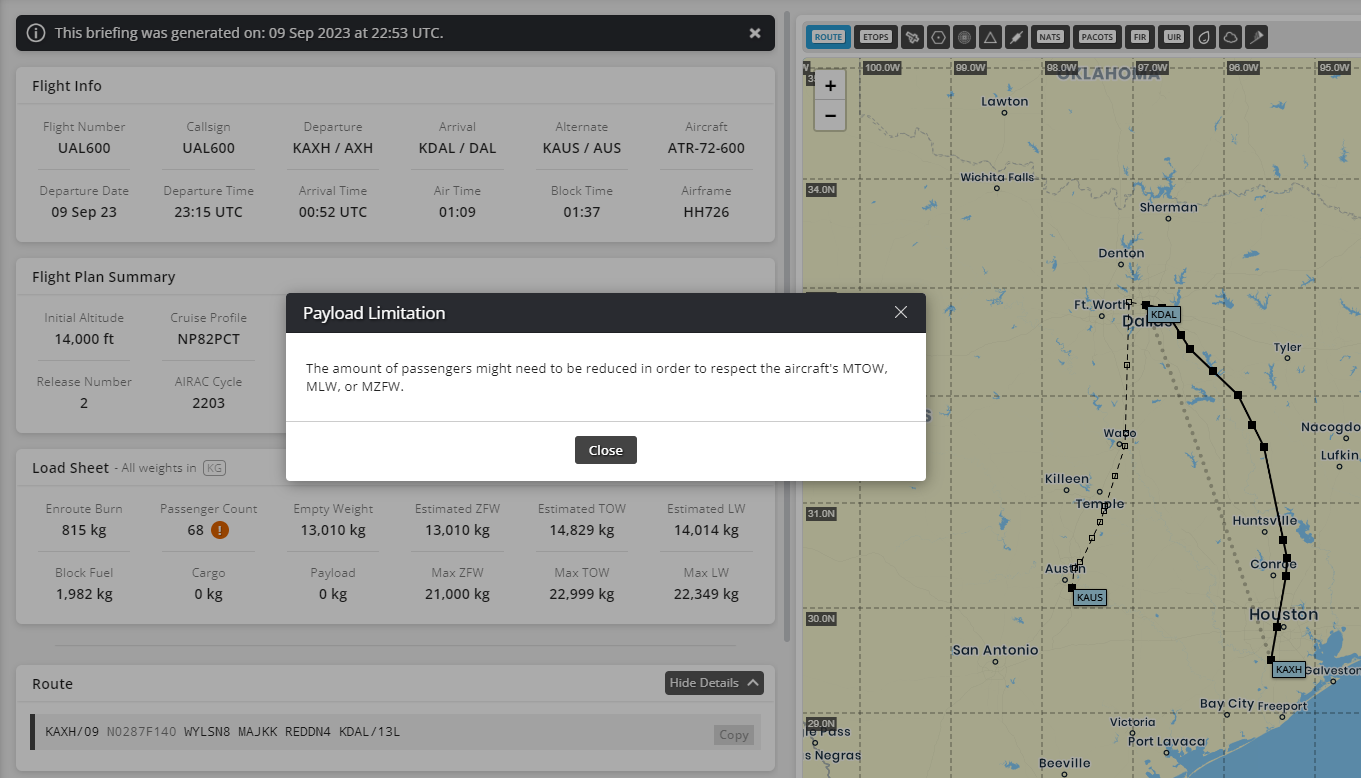The width and height of the screenshot is (1361, 778).
Task: Toggle the ROUTE map layer
Action: [x=828, y=37]
